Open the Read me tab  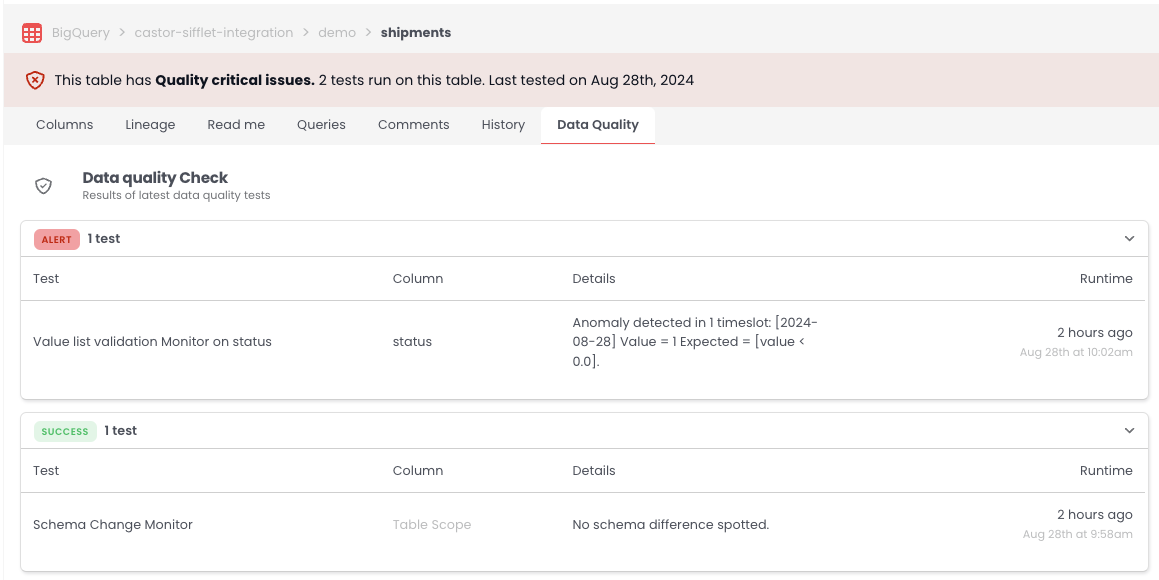point(236,125)
